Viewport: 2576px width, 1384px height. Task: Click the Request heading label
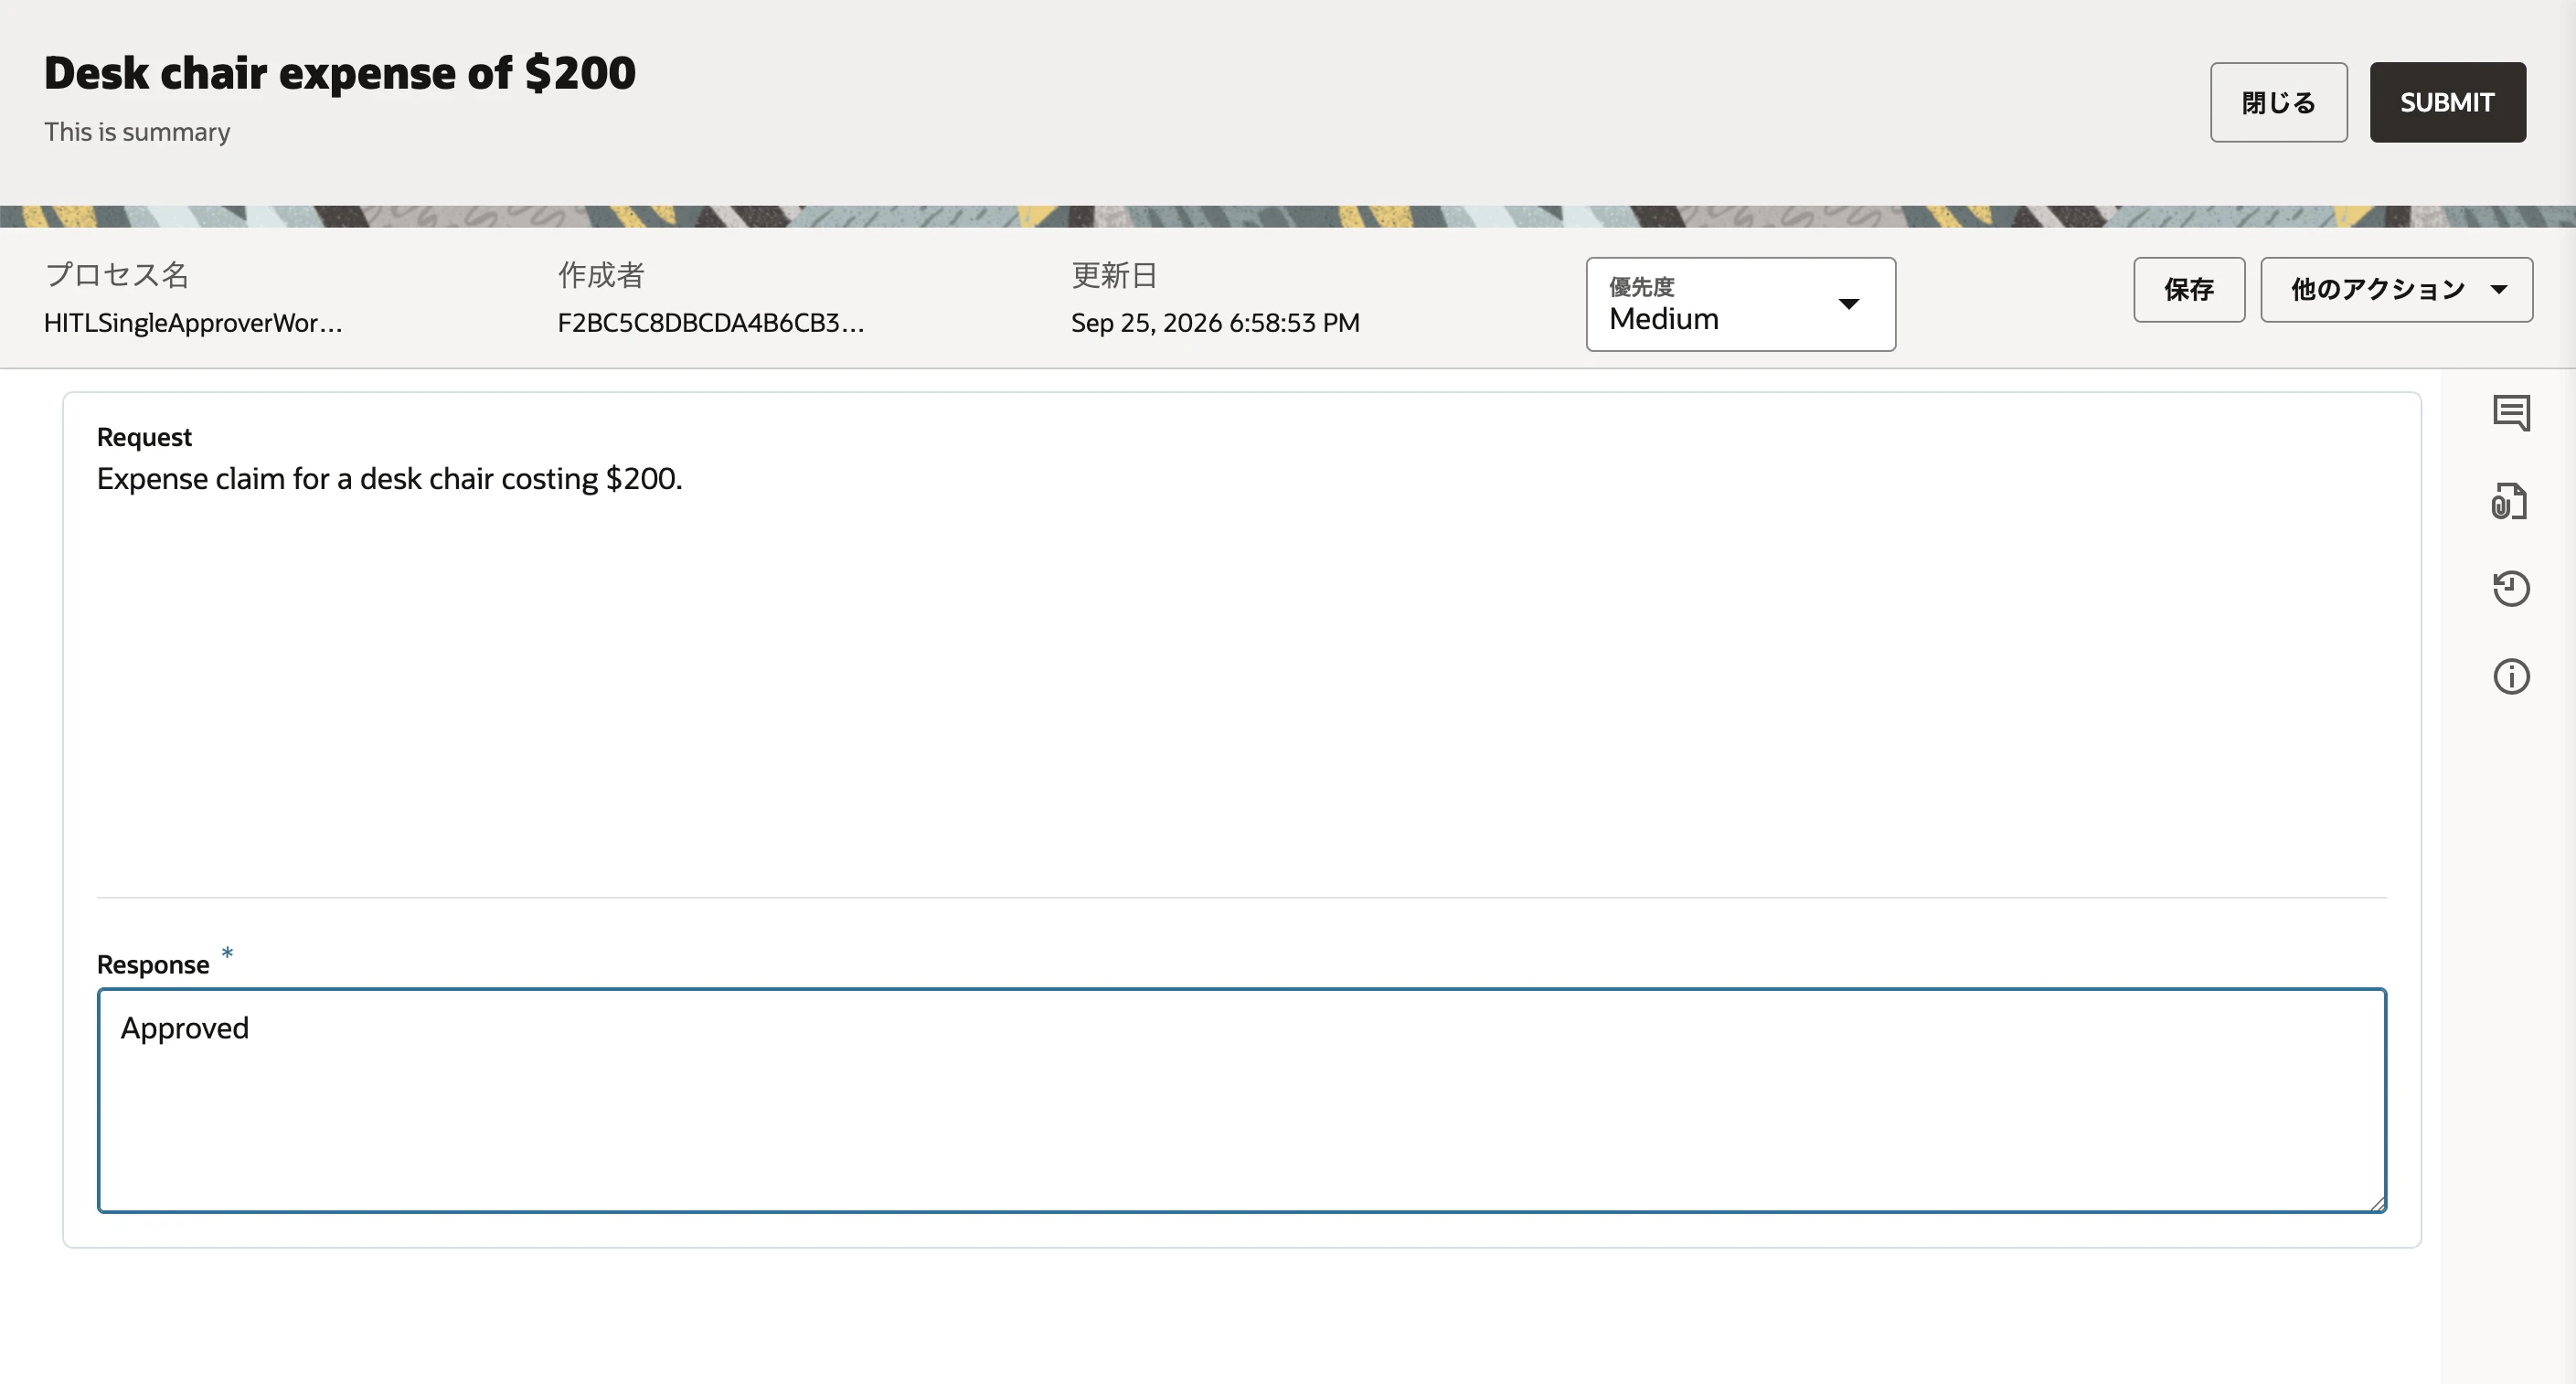pos(144,437)
